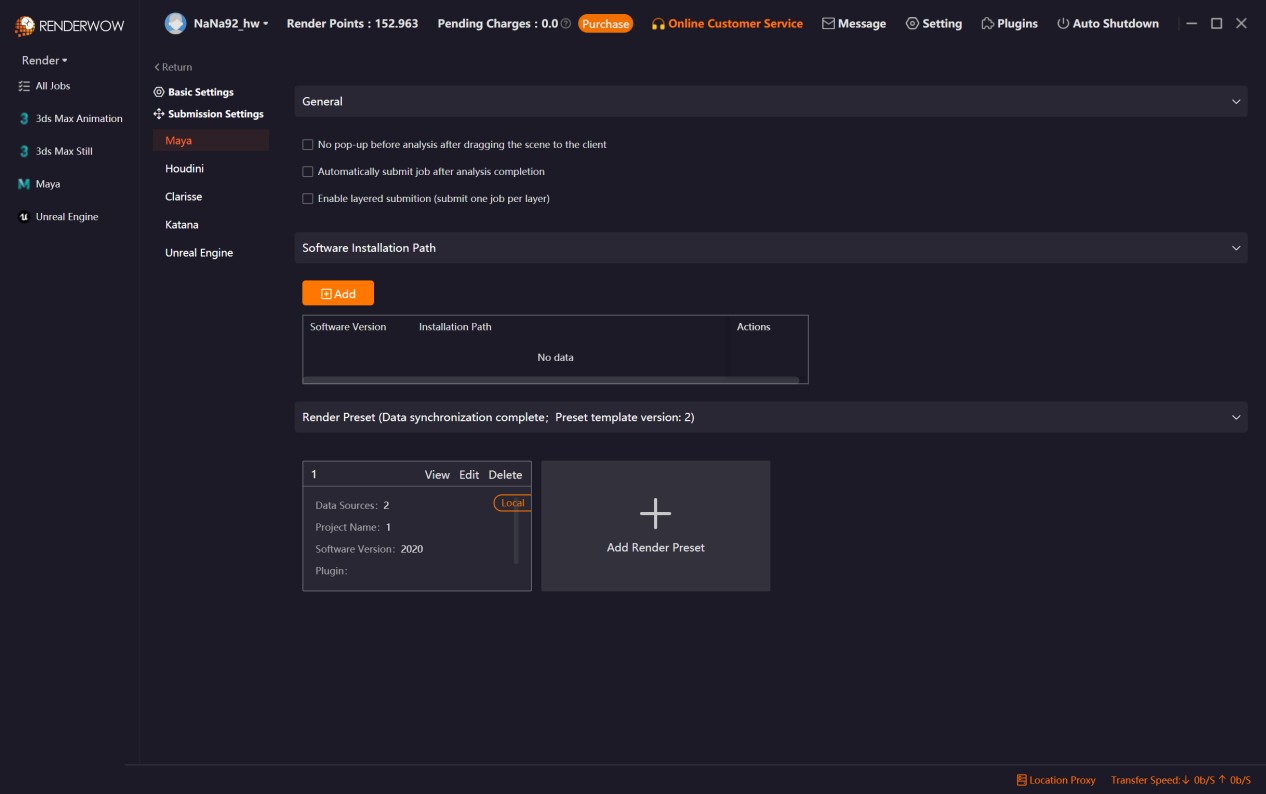This screenshot has height=794, width=1266.
Task: Open the Plugins puzzle icon
Action: coord(987,23)
